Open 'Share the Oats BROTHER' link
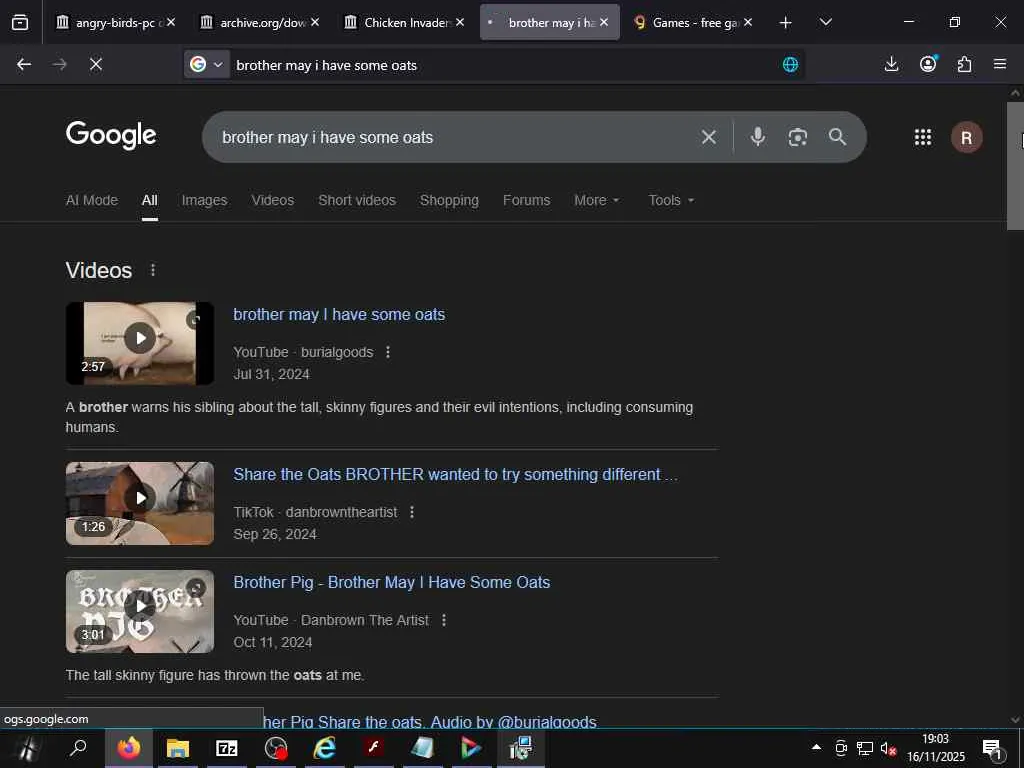The width and height of the screenshot is (1024, 768). (x=456, y=475)
